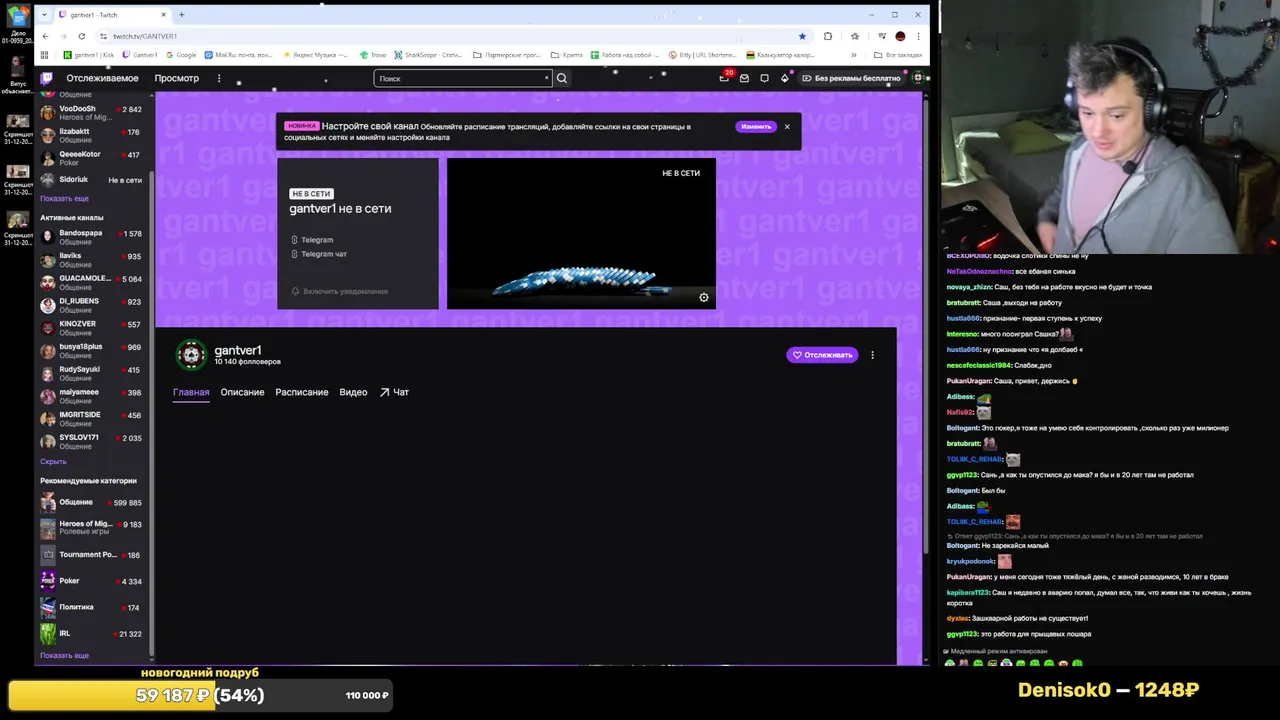Image resolution: width=1280 pixels, height=720 pixels.
Task: Open QeeeeKotor channel in sidebar
Action: [x=92, y=157]
